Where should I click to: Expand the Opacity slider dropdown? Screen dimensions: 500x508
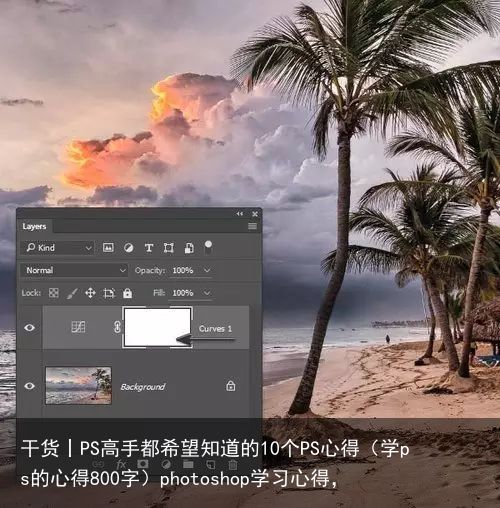coord(207,270)
